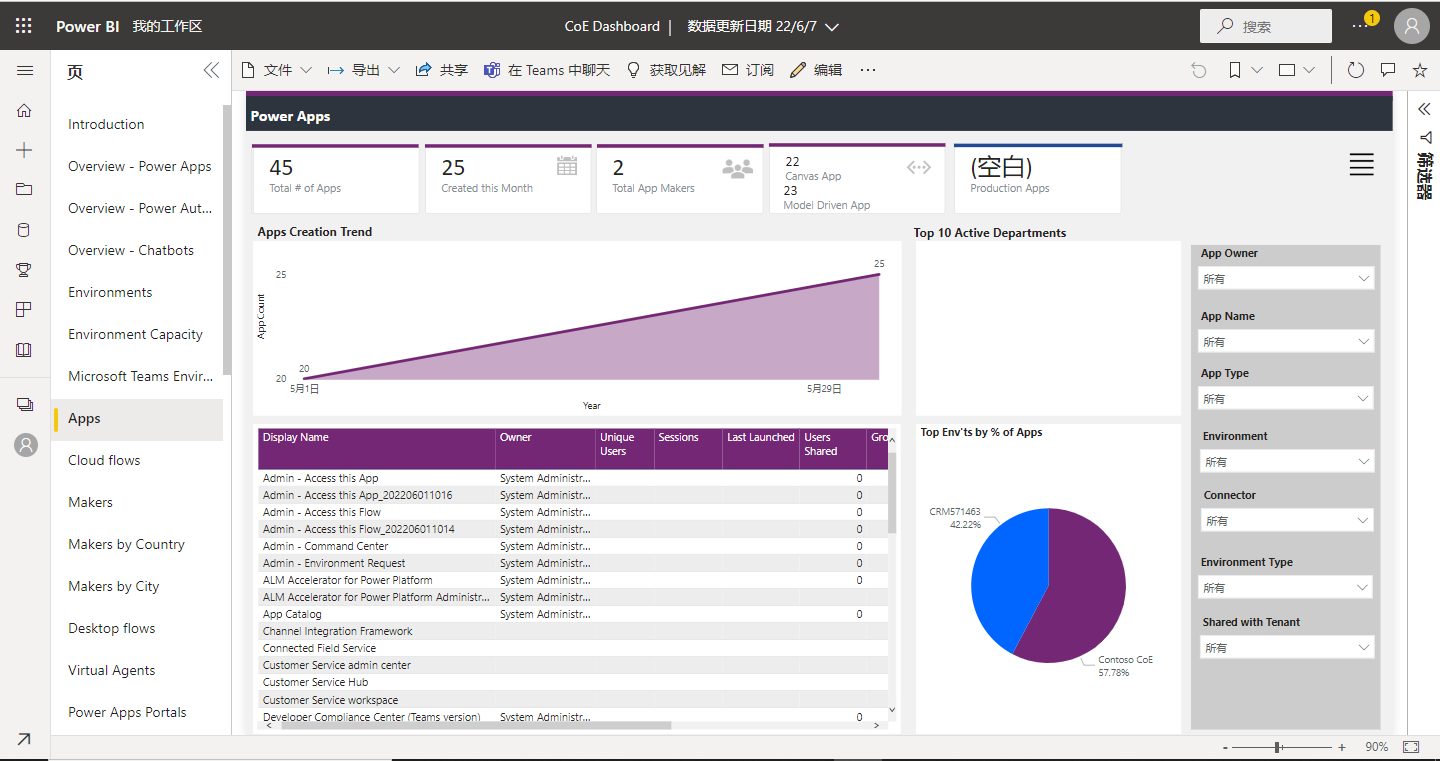Expand the filters pane chevrons

(1424, 109)
